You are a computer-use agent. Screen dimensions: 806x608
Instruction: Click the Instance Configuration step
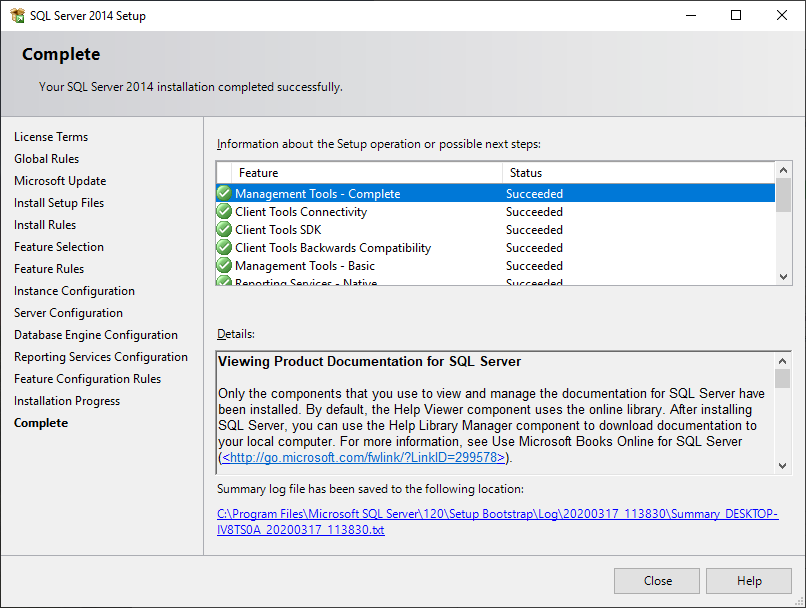click(x=74, y=291)
